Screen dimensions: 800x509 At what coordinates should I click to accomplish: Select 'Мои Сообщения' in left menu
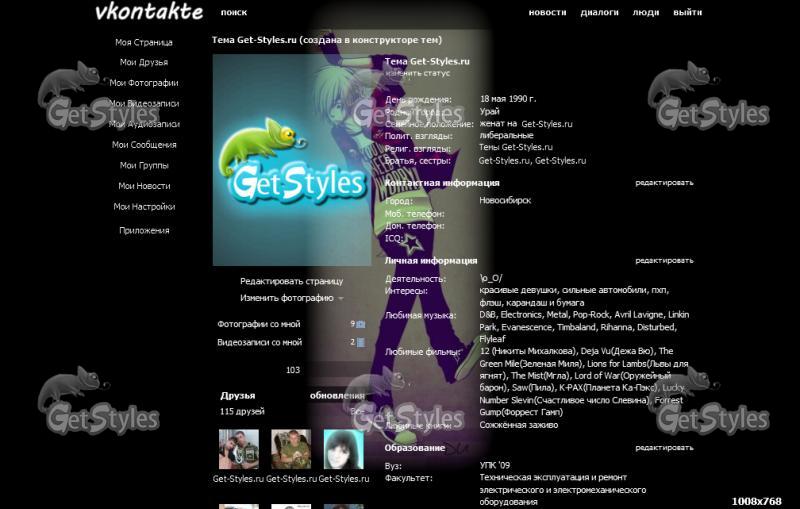coord(144,145)
